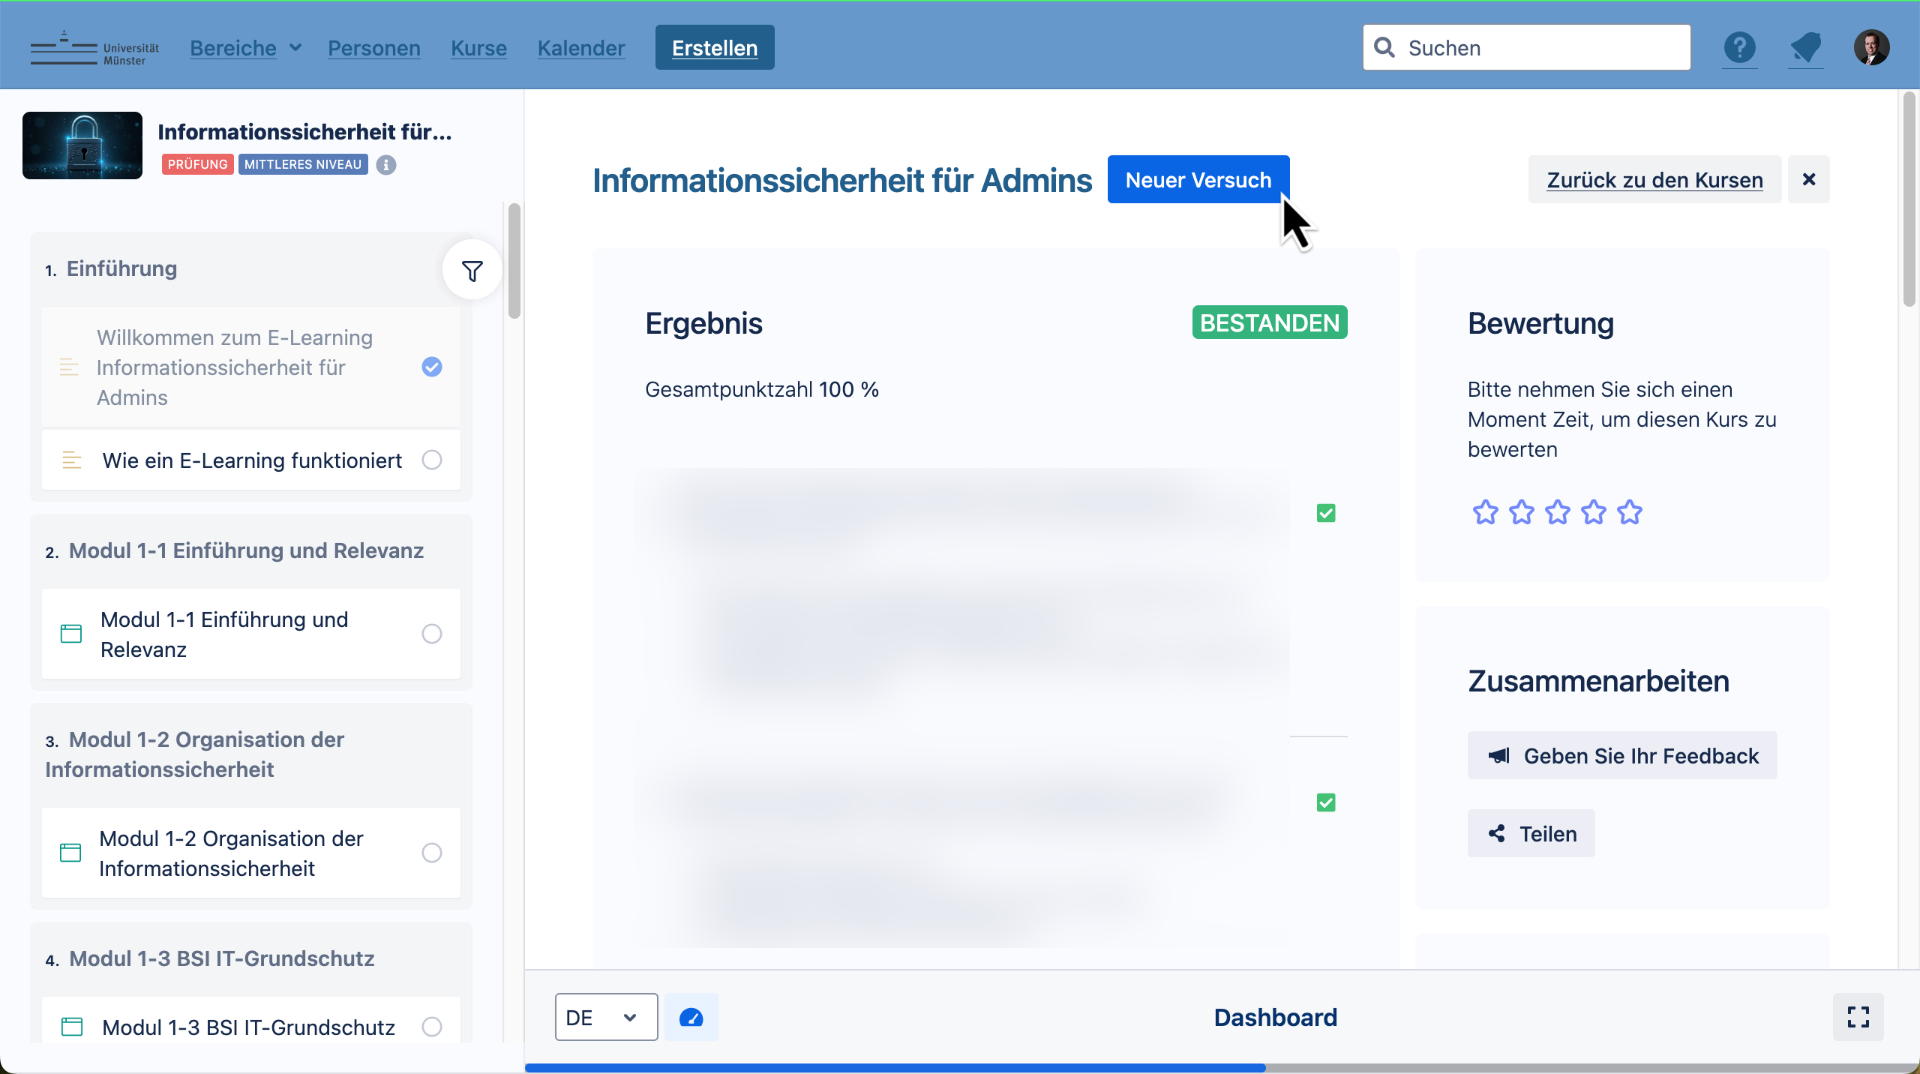Click the module icon of Modul 1-3 item
The image size is (1920, 1074).
[x=72, y=1027]
